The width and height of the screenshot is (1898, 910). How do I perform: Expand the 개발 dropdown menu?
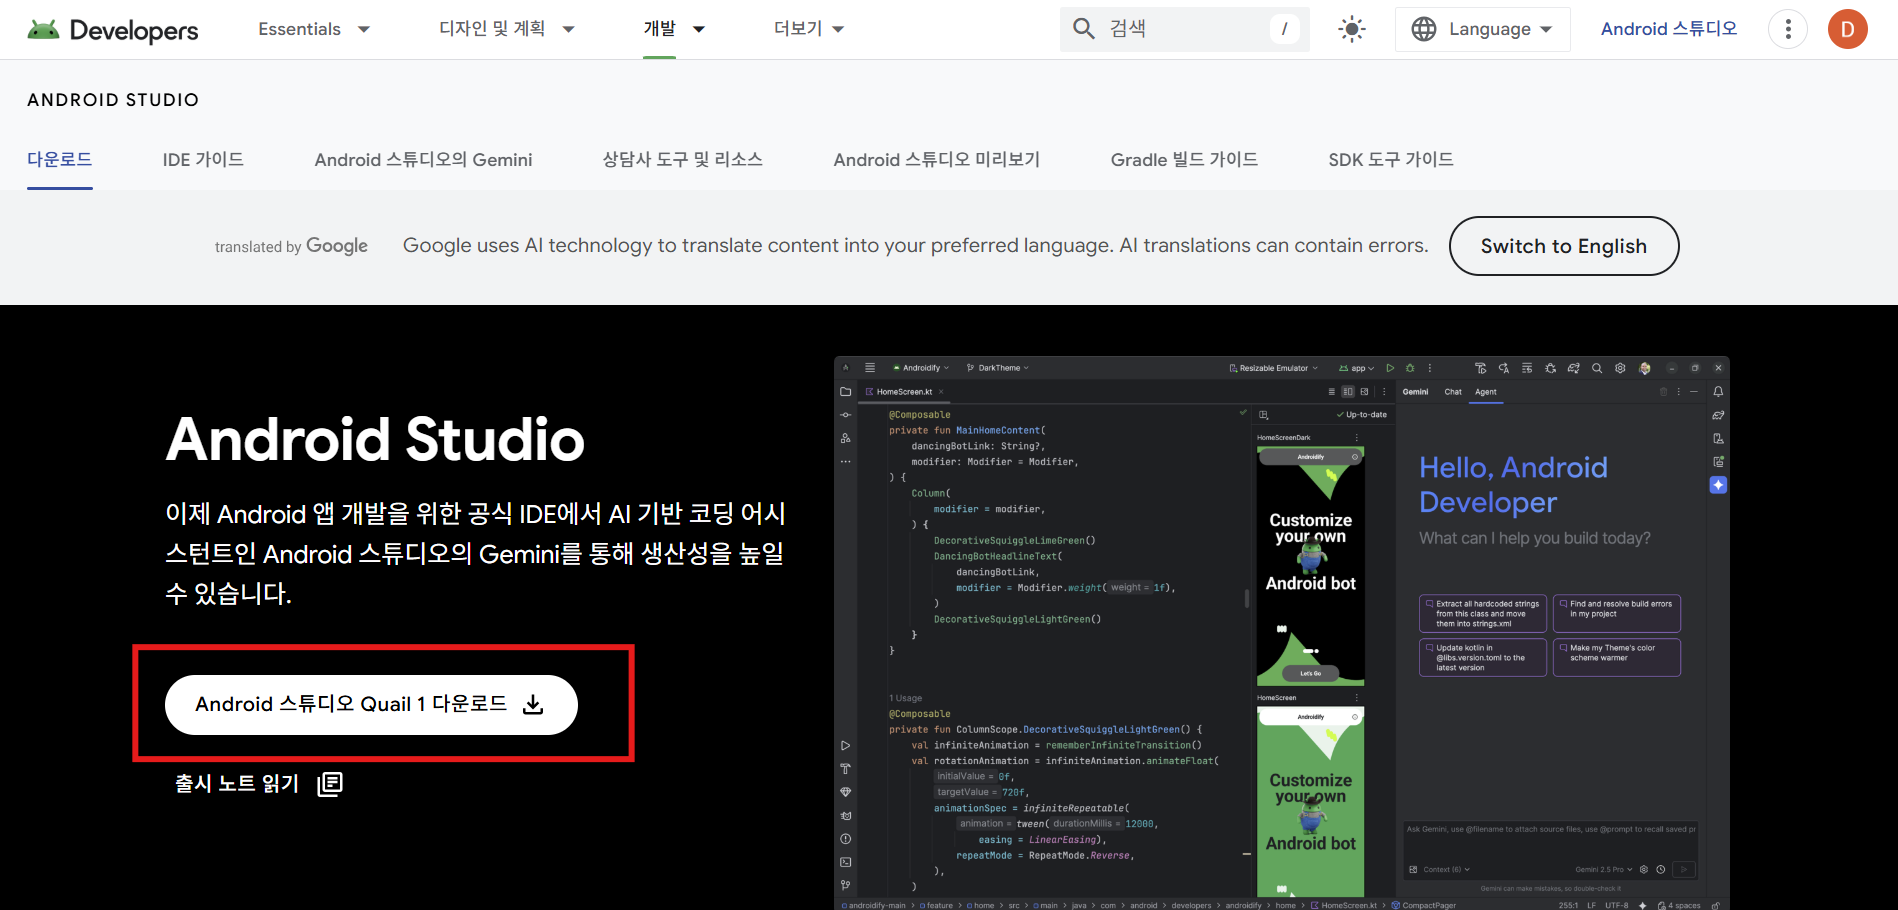674,29
